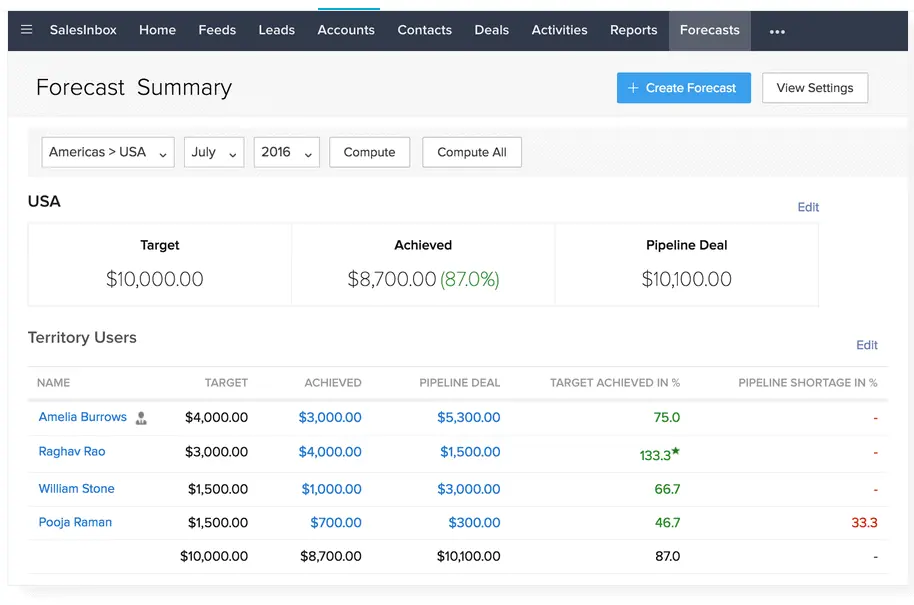914x605 pixels.
Task: Edit the Territory Users list
Action: tap(867, 344)
